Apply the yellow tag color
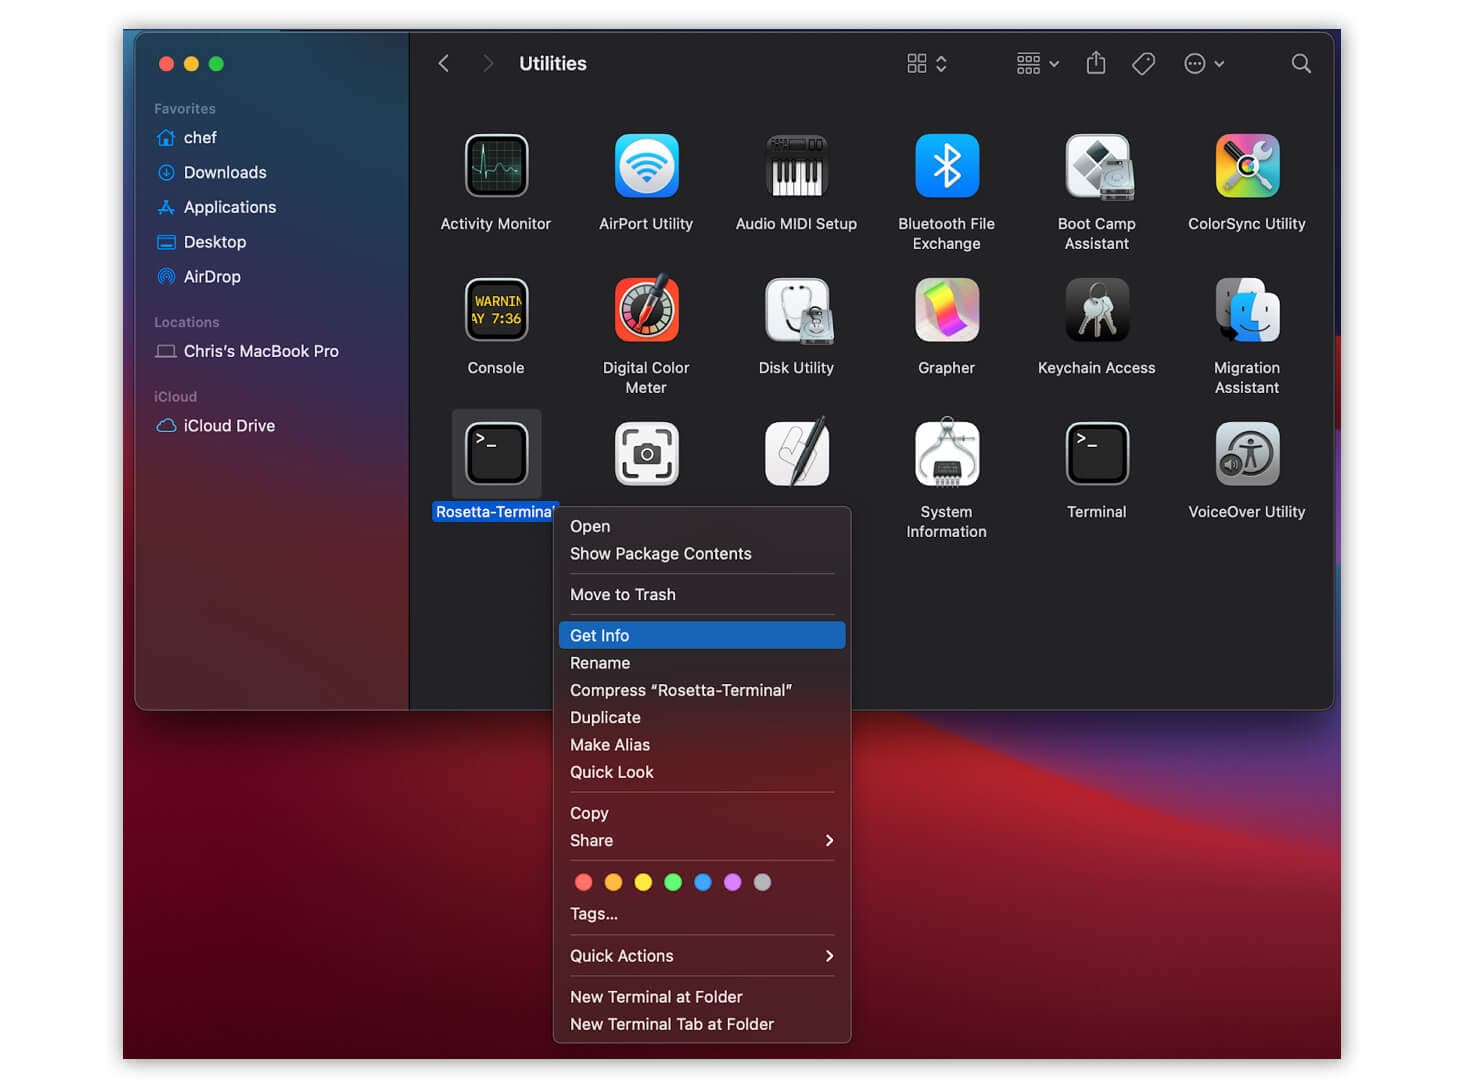This screenshot has height=1087, width=1464. [x=643, y=882]
